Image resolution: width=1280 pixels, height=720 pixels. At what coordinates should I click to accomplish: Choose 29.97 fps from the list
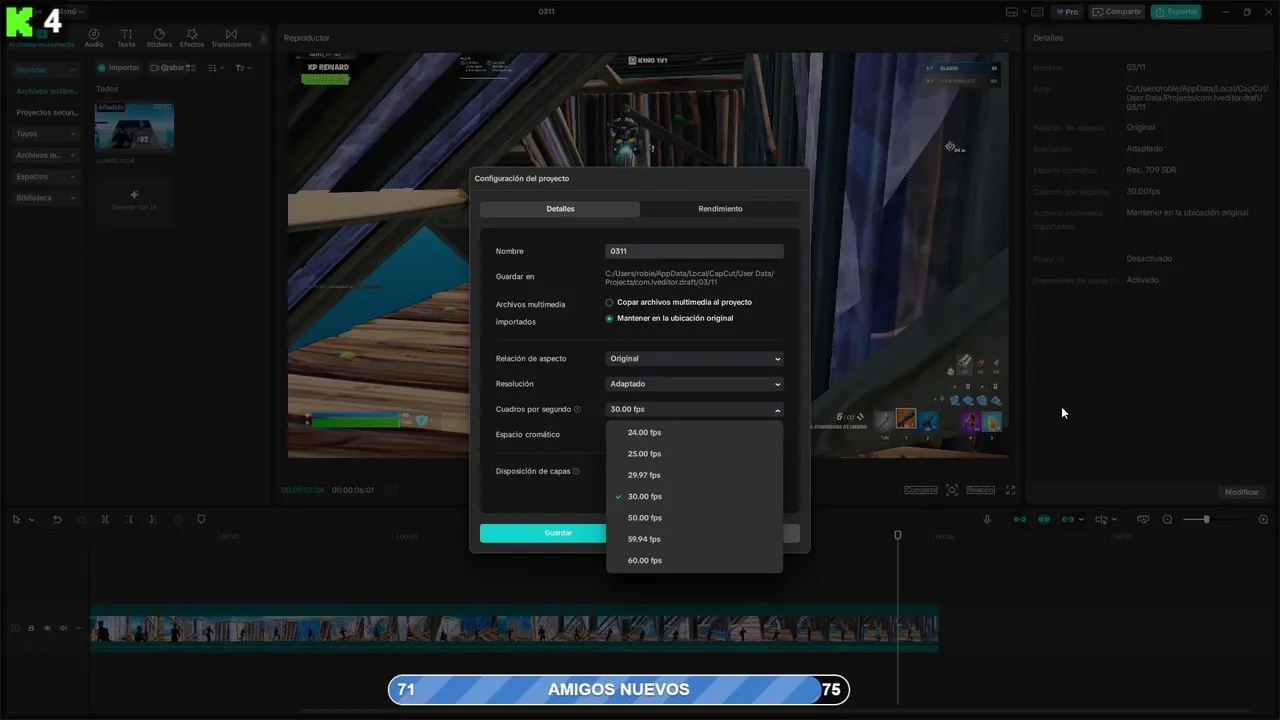(x=694, y=475)
